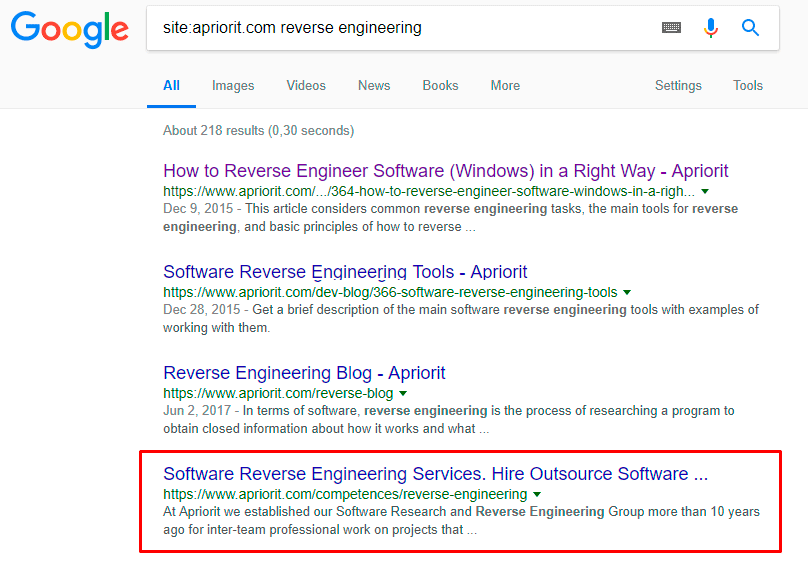Screen dimensions: 808x561
Task: Select the All tab
Action: (x=171, y=86)
